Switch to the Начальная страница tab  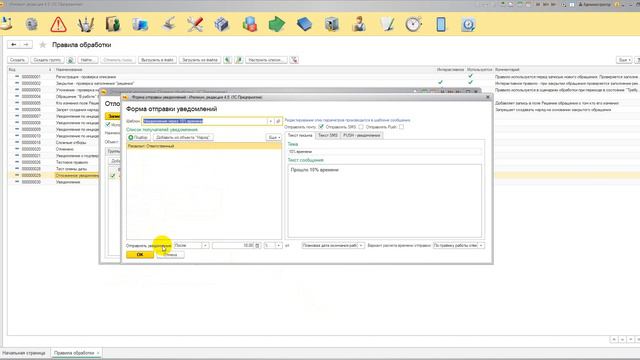coord(24,353)
